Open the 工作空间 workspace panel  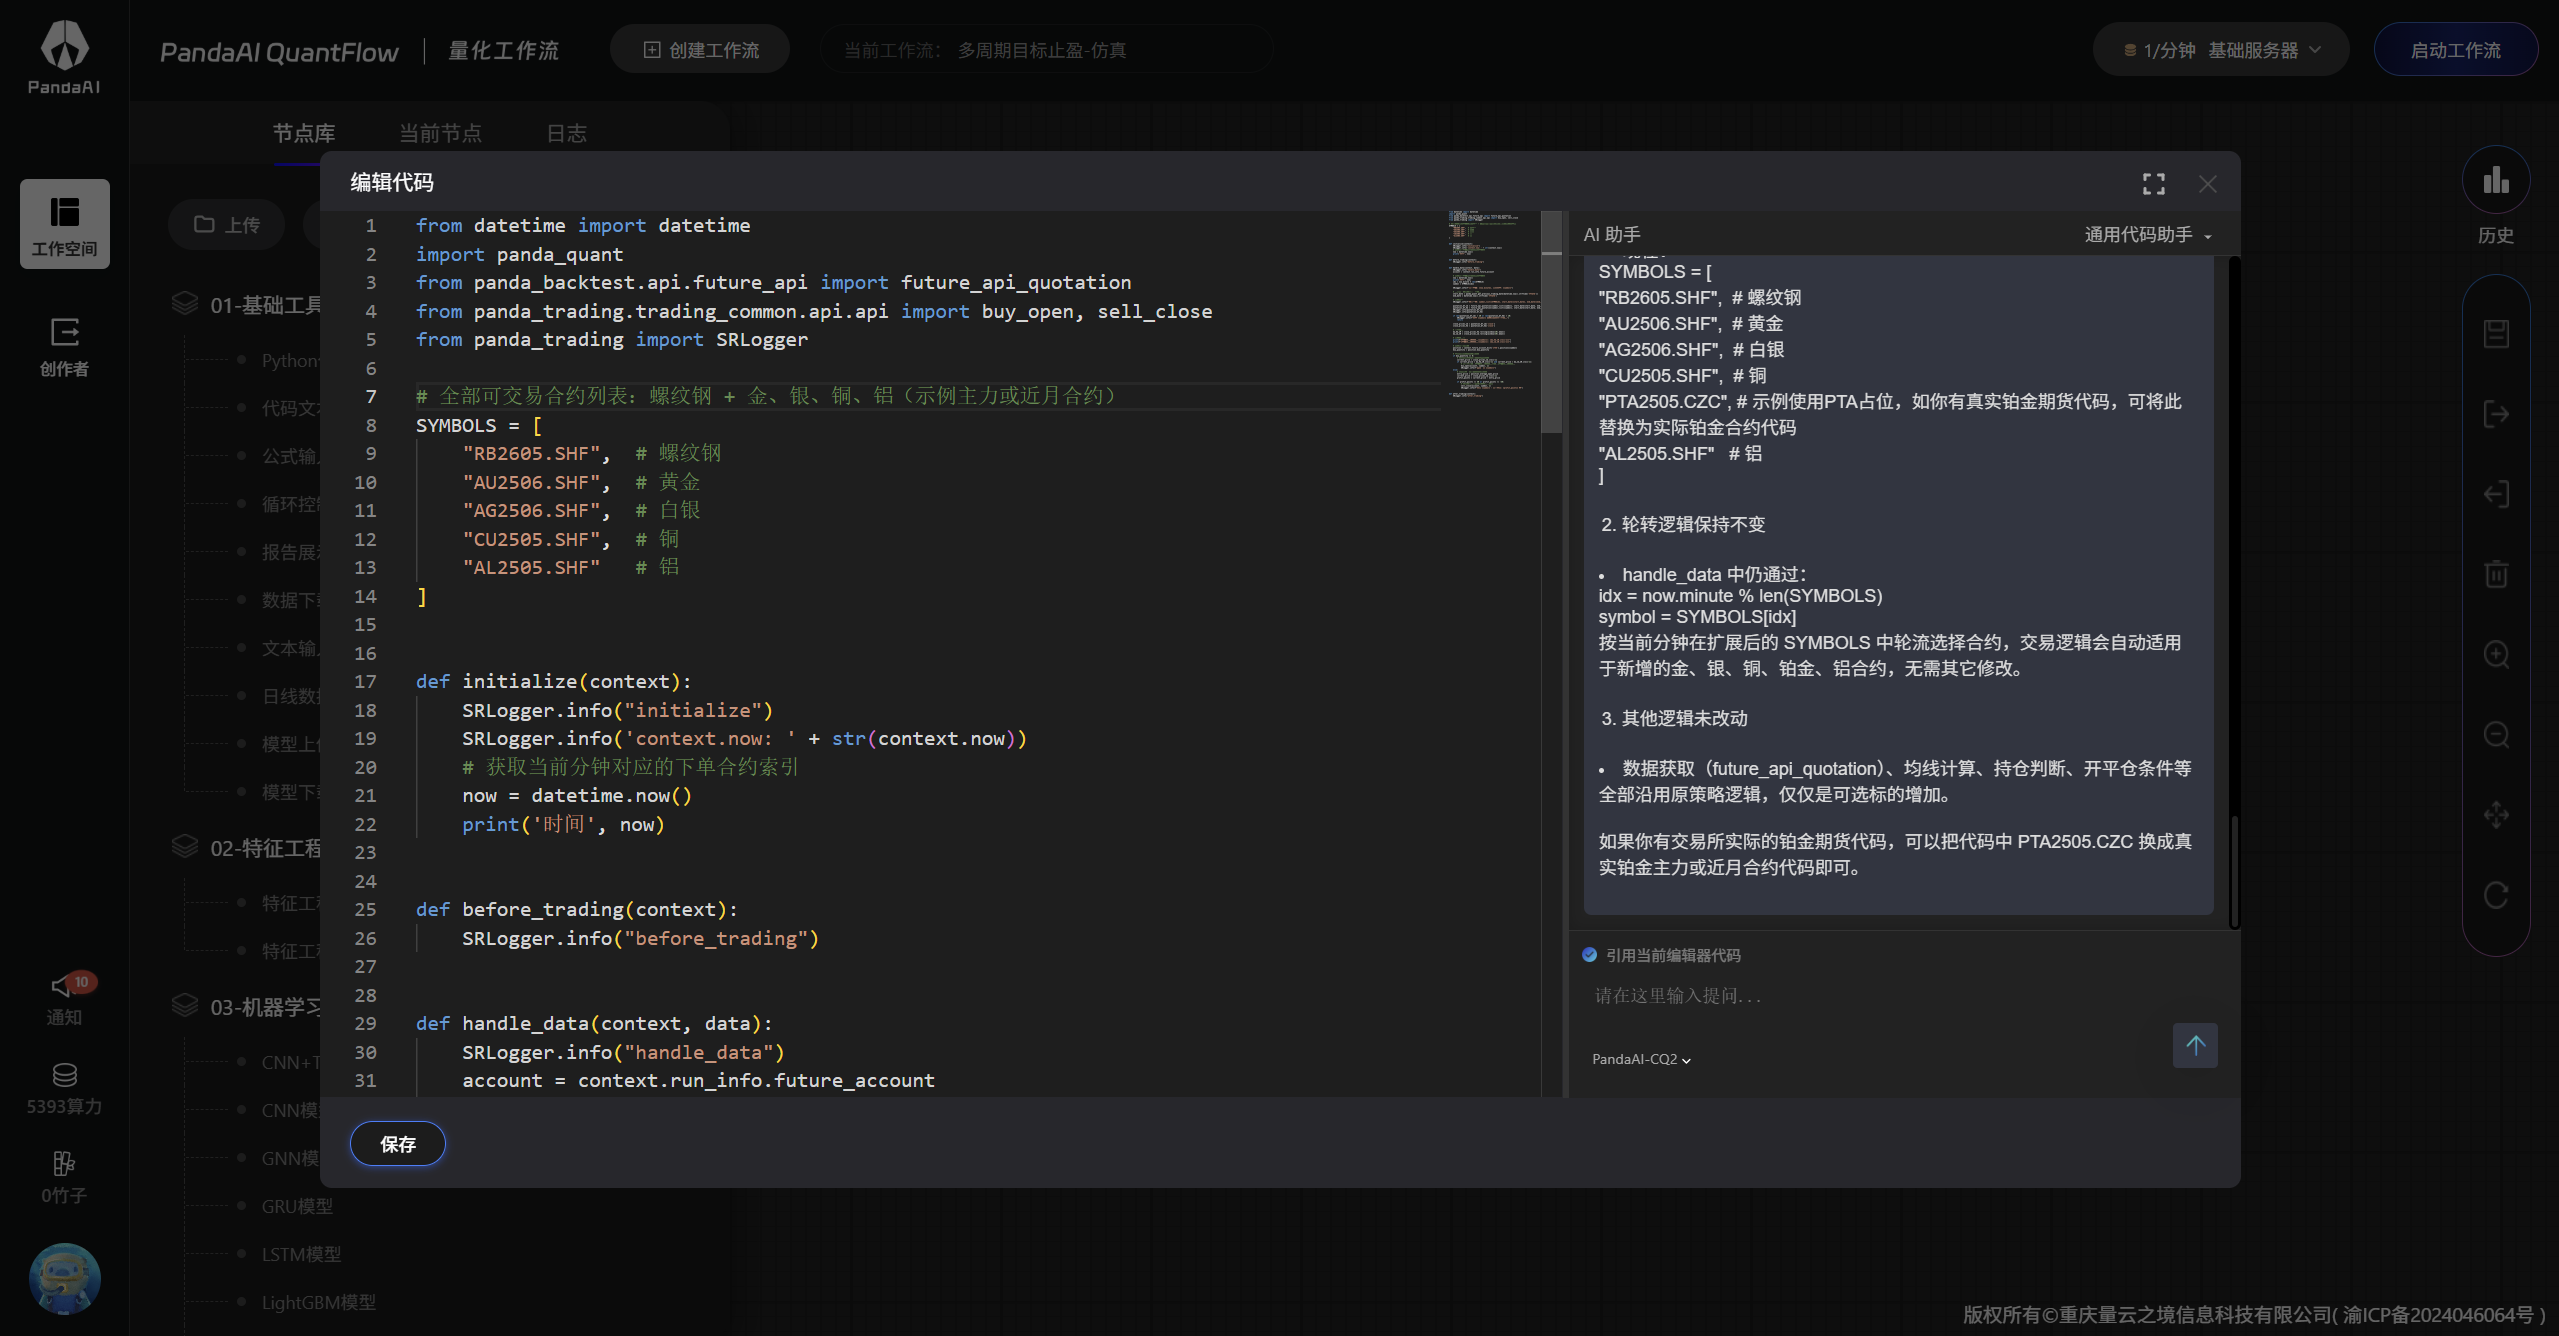point(64,224)
